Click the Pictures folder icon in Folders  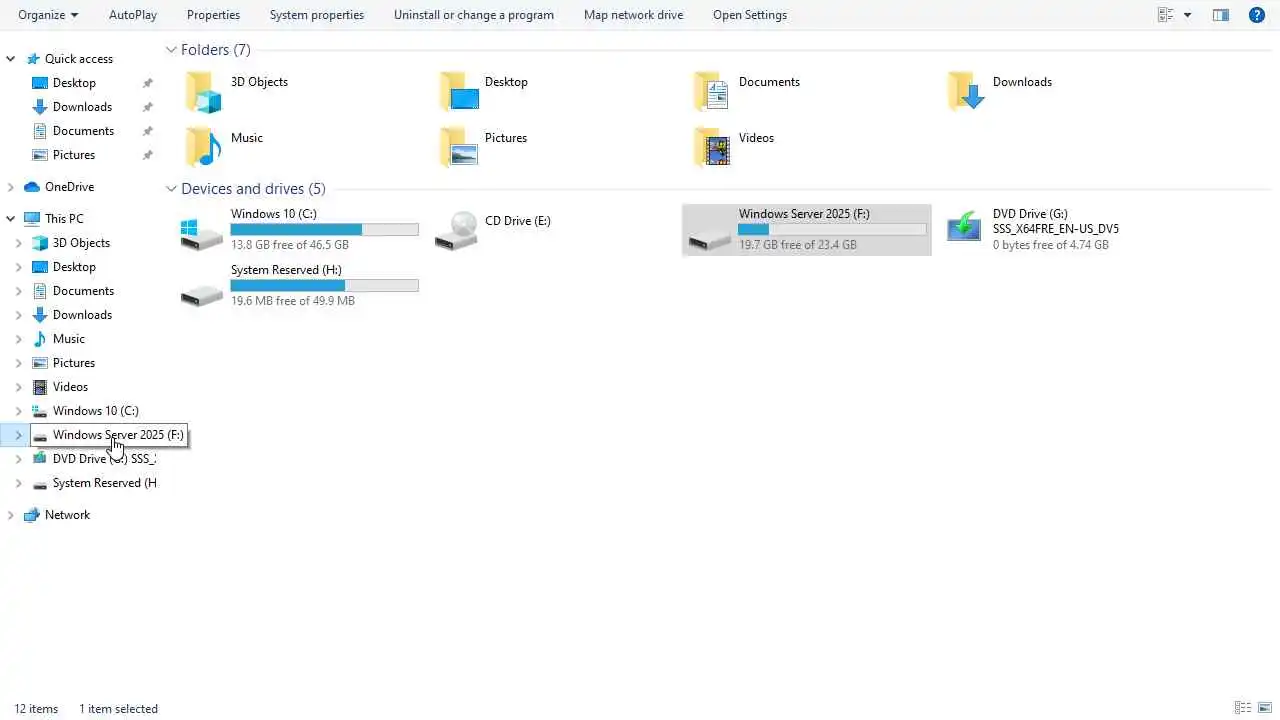tap(459, 147)
